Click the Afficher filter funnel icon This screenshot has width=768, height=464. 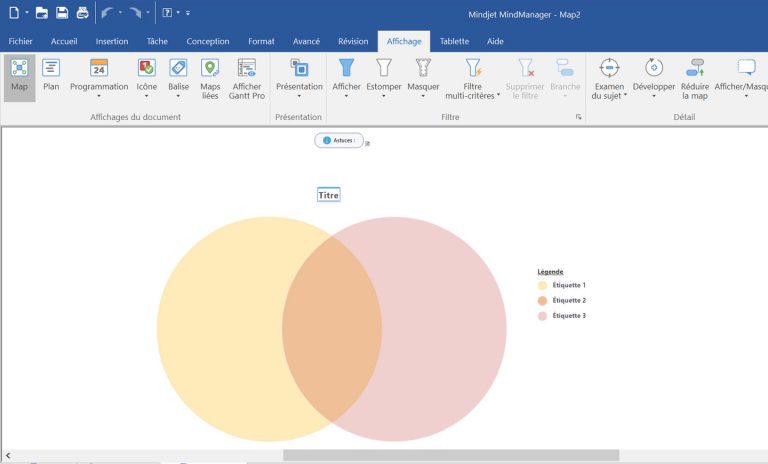[346, 69]
